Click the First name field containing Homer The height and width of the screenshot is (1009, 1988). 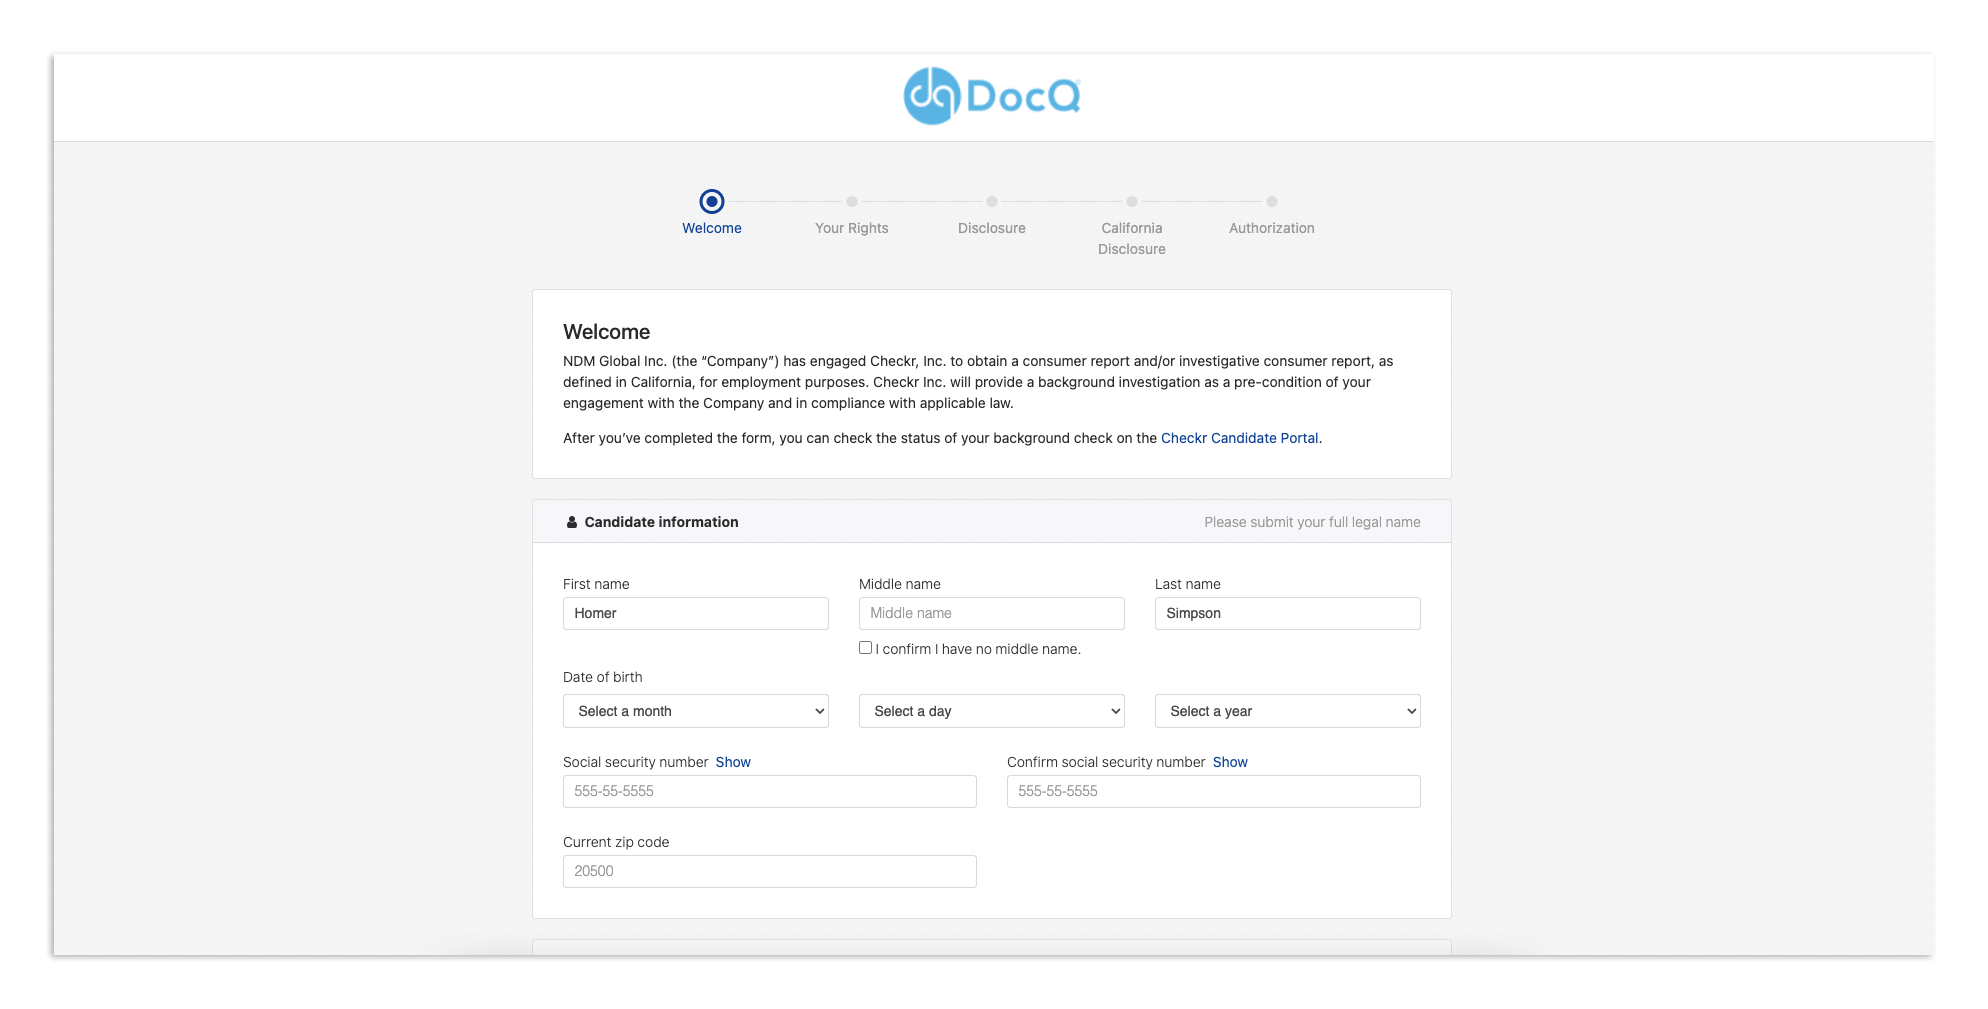[696, 613]
